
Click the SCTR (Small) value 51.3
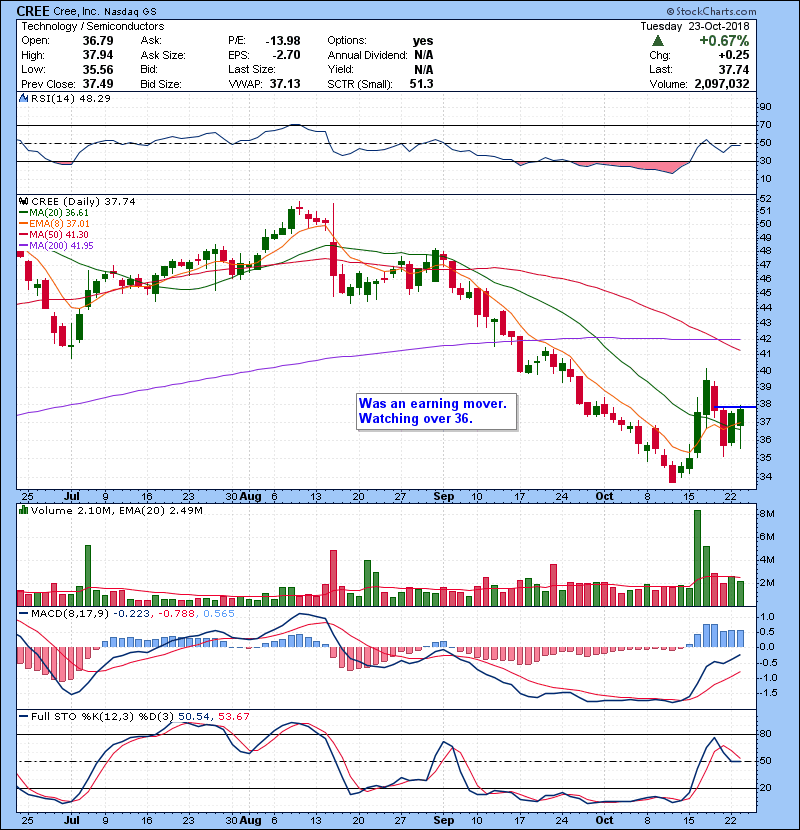click(x=421, y=84)
